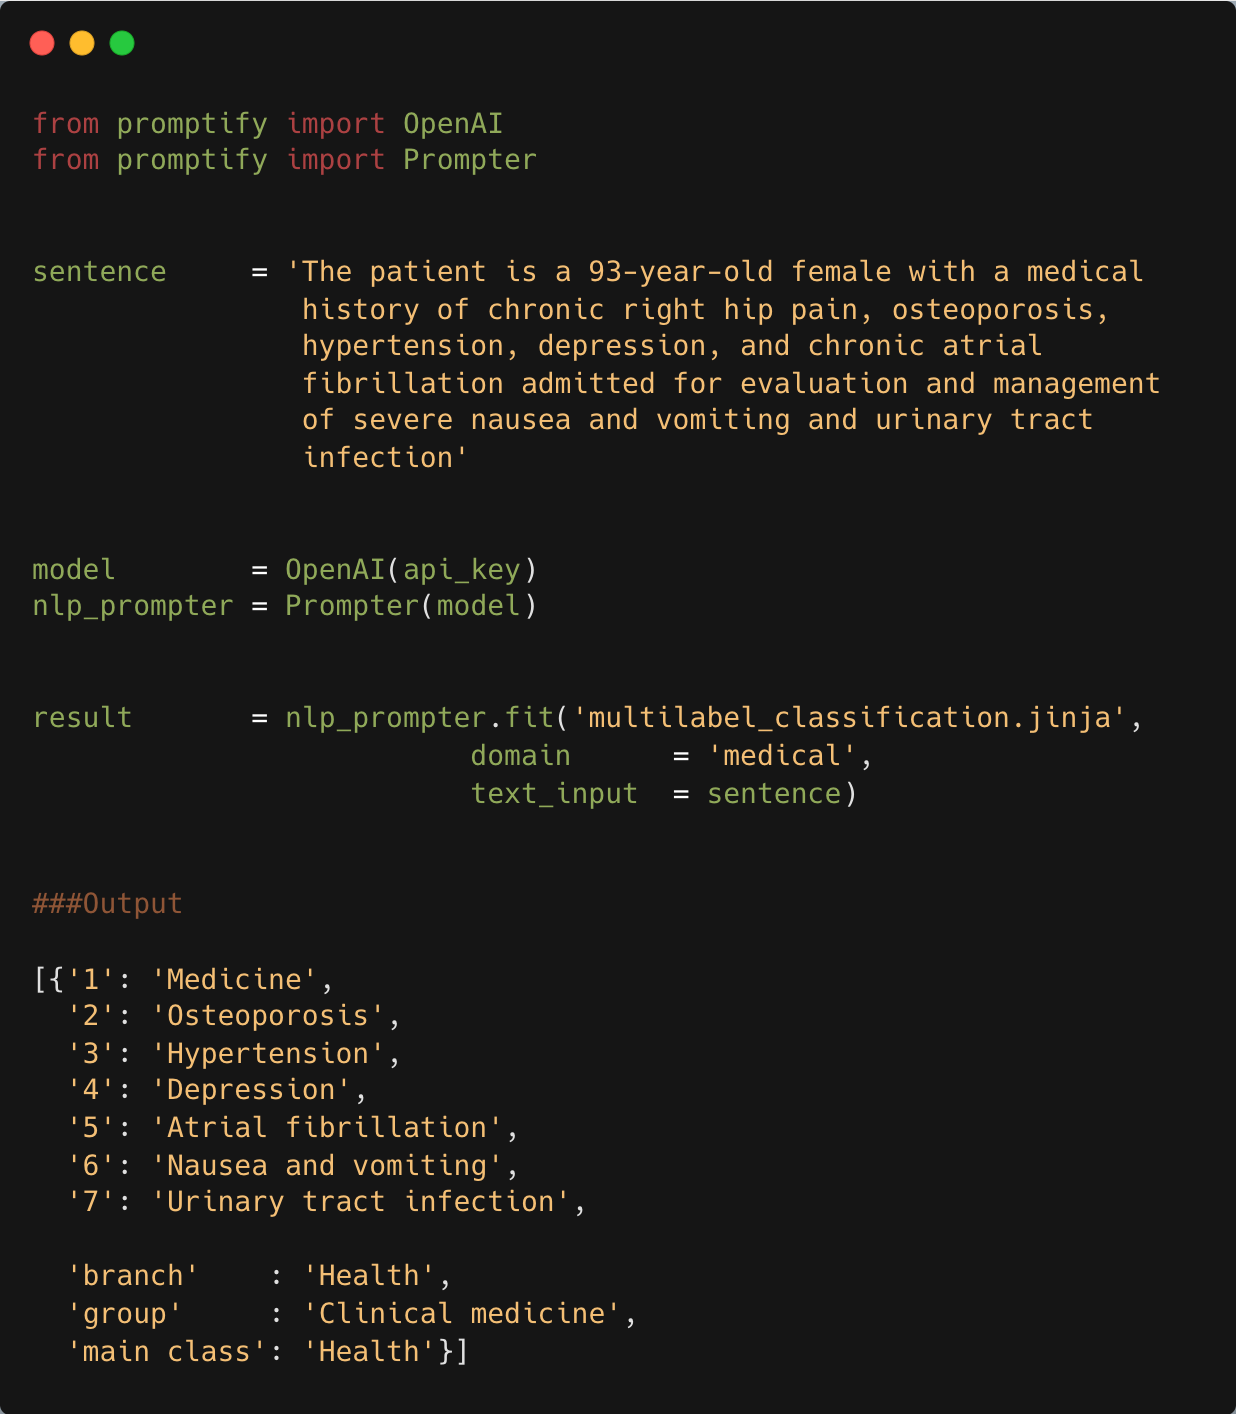This screenshot has width=1236, height=1414.
Task: Click the OpenAI import name
Action: (453, 124)
